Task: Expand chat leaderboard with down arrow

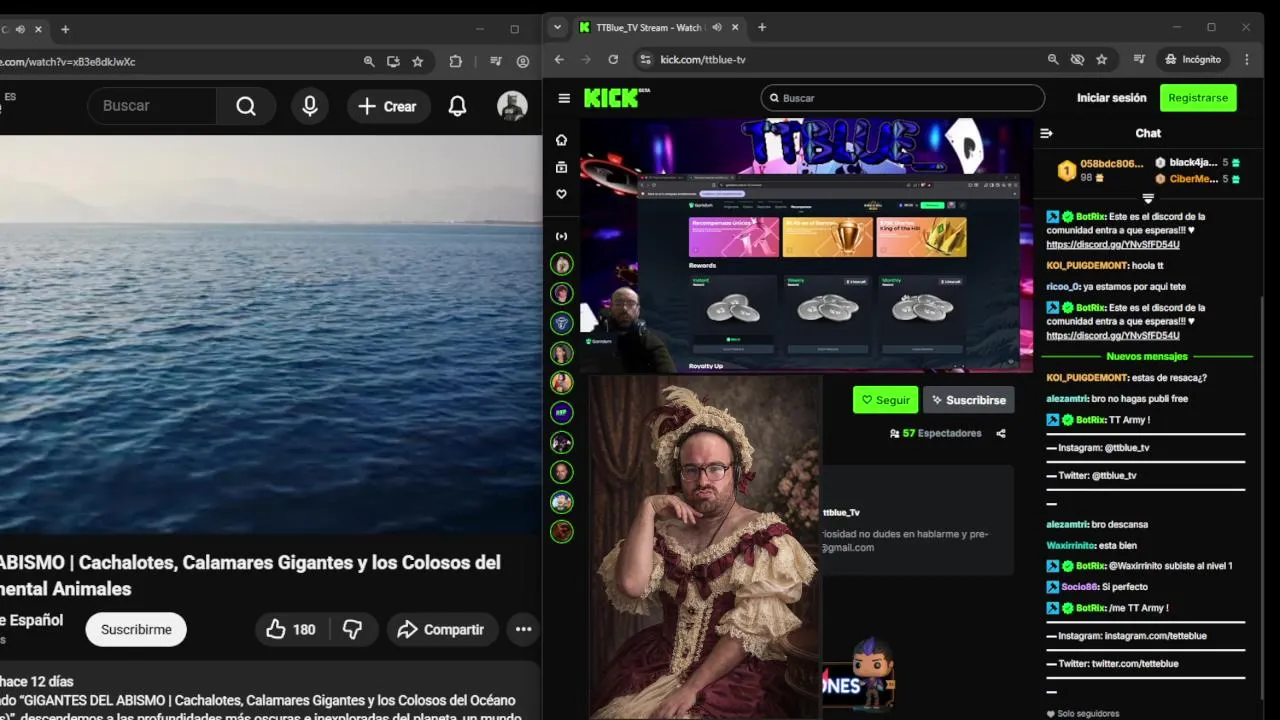Action: [x=1148, y=198]
